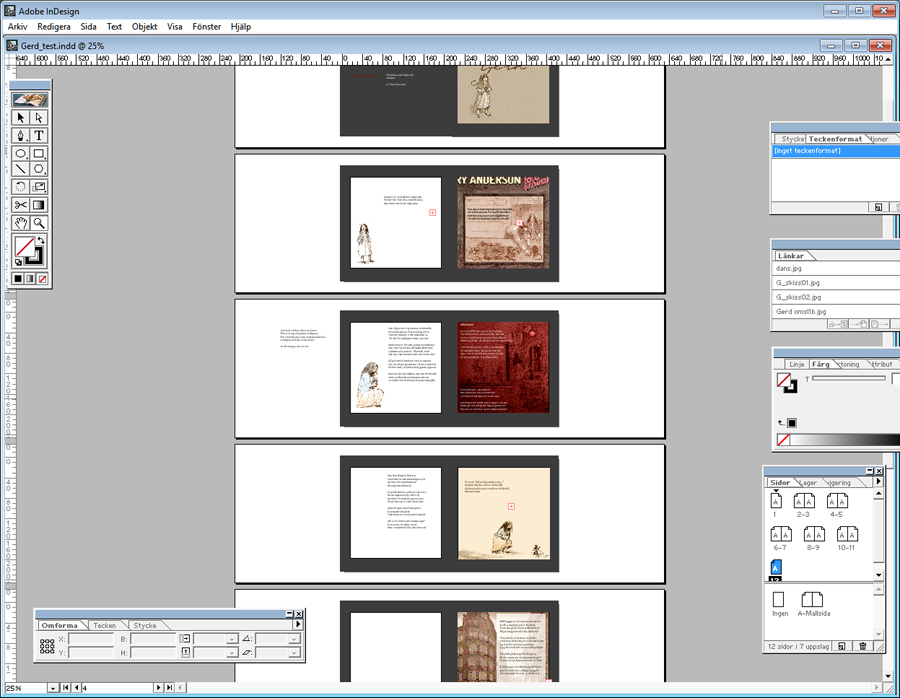Select the G_skiss02.jpg link
Viewport: 900px width, 698px height.
tap(835, 297)
